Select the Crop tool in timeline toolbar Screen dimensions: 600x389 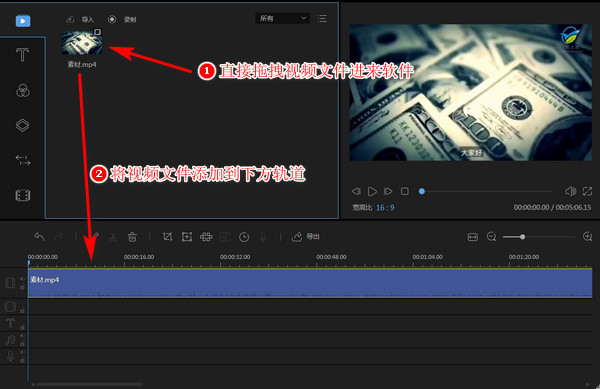coord(167,237)
